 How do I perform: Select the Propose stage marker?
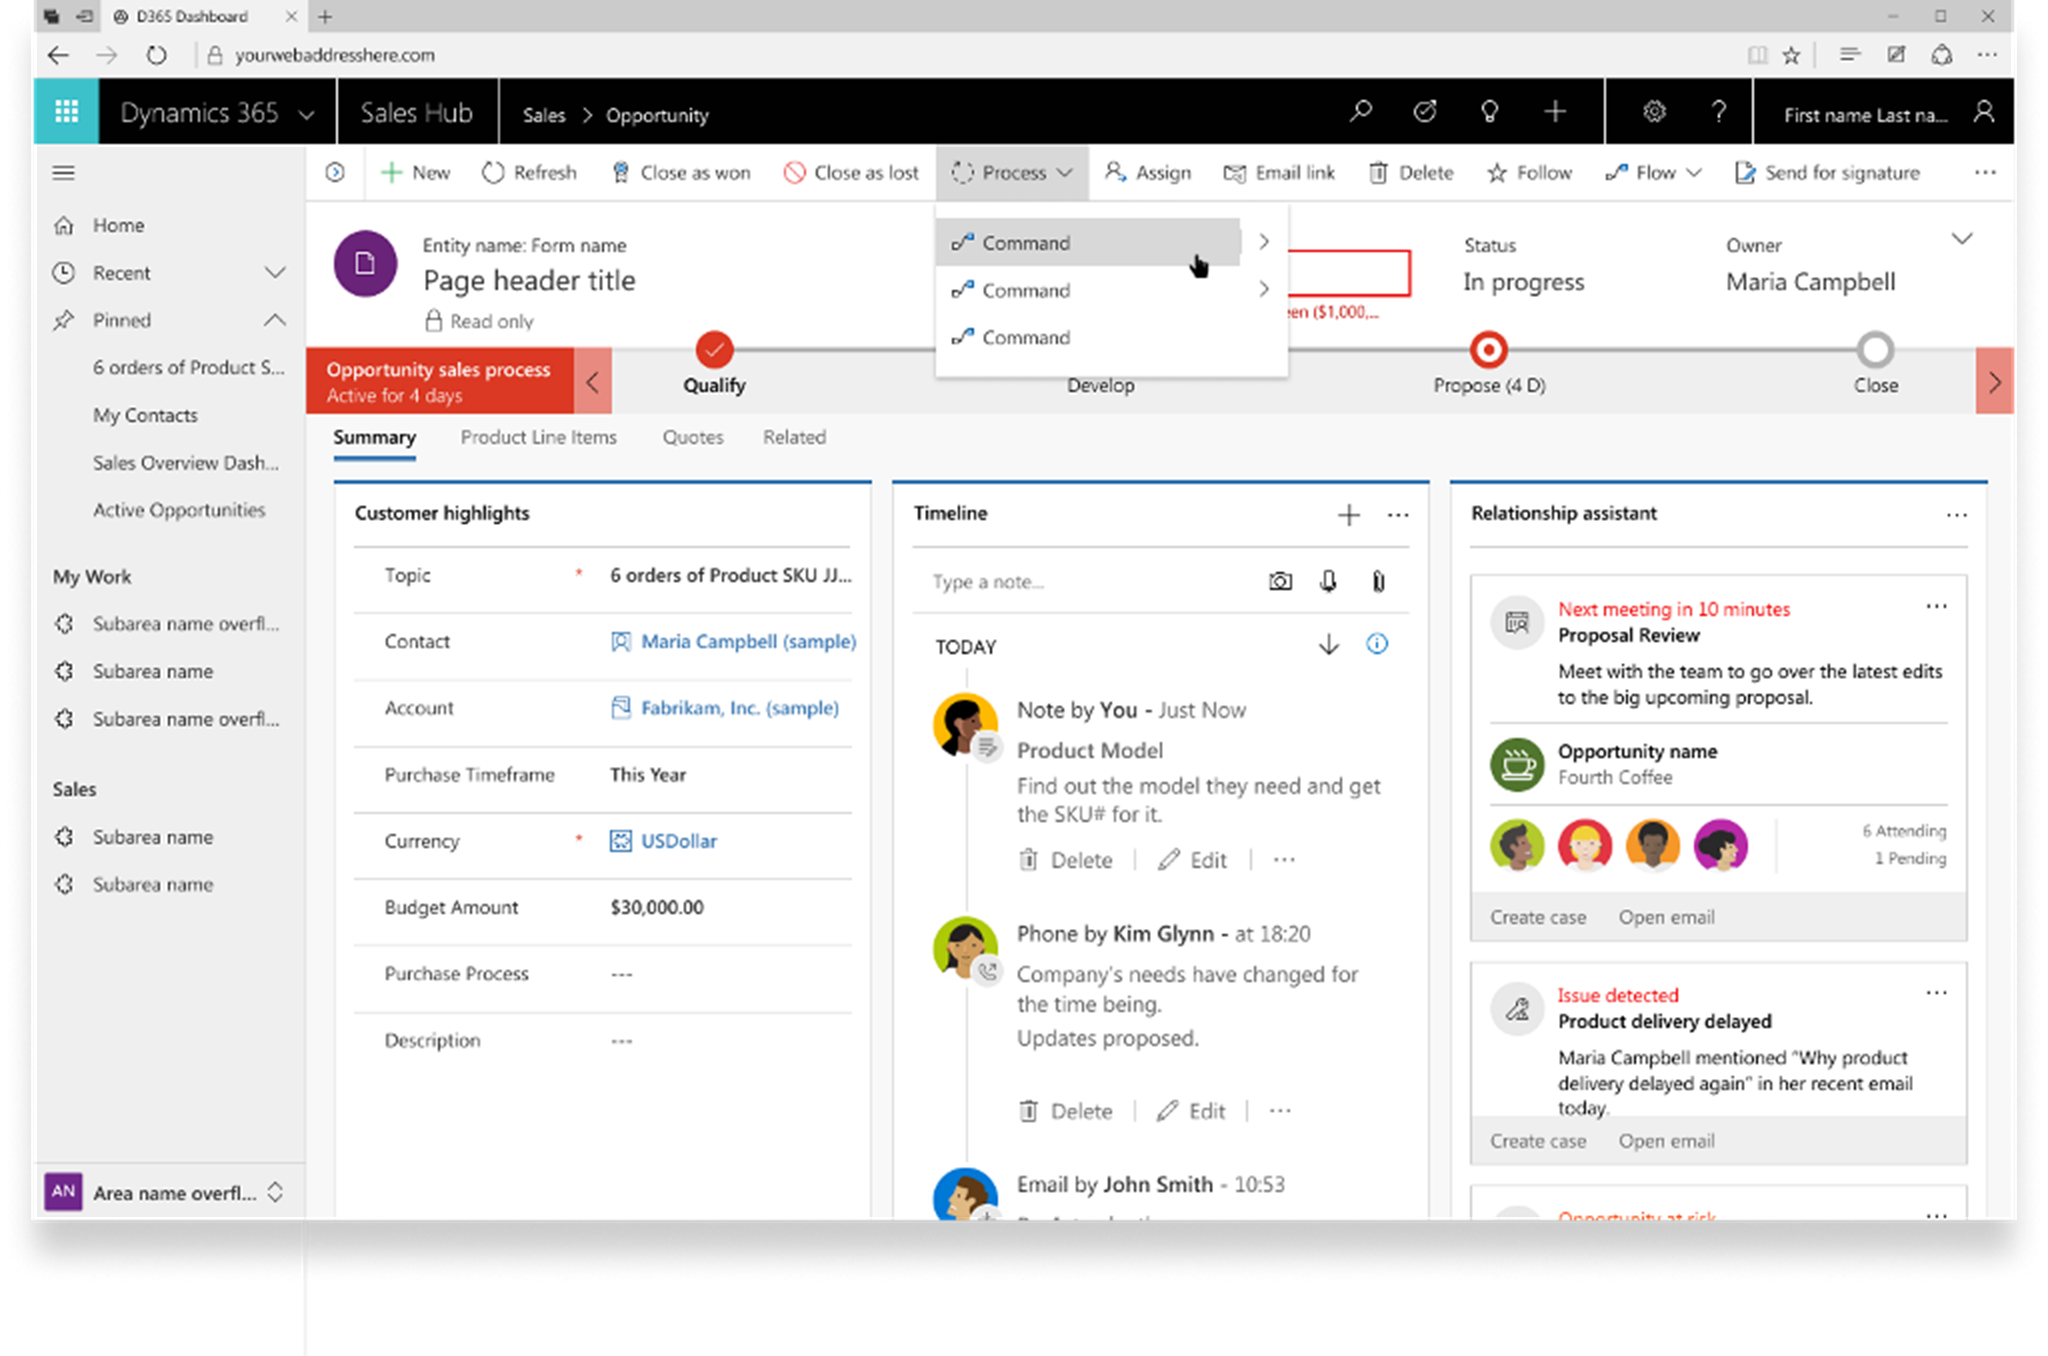pos(1488,350)
